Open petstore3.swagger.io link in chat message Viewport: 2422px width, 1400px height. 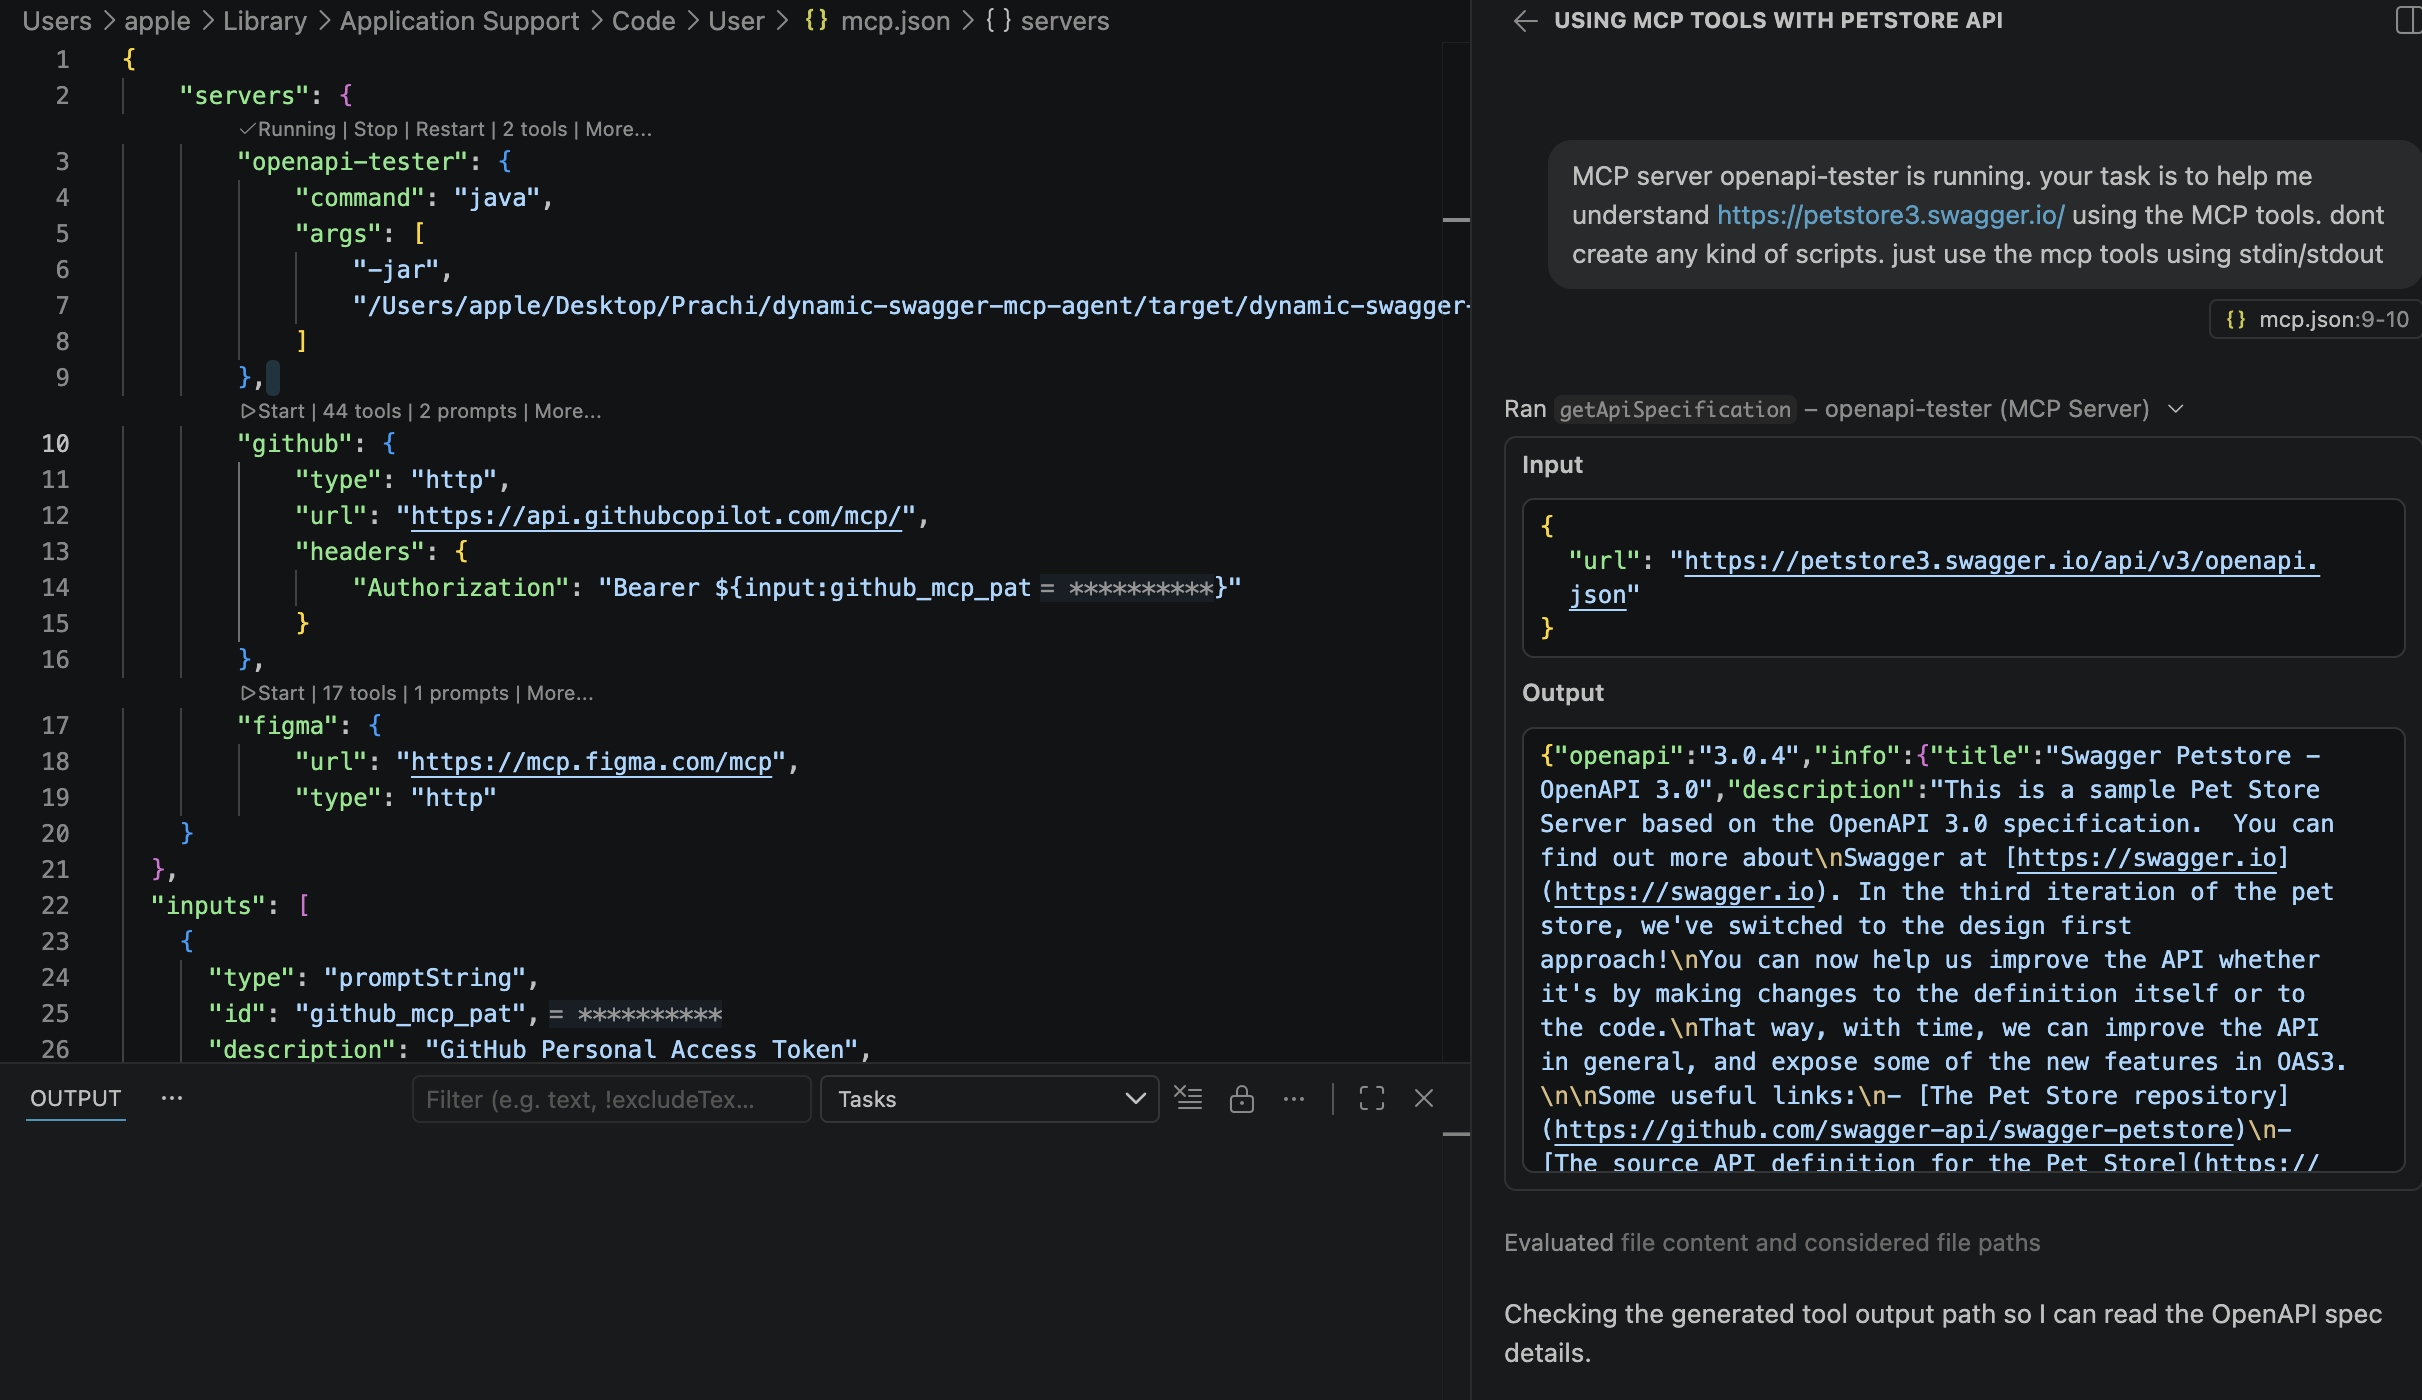point(1890,215)
